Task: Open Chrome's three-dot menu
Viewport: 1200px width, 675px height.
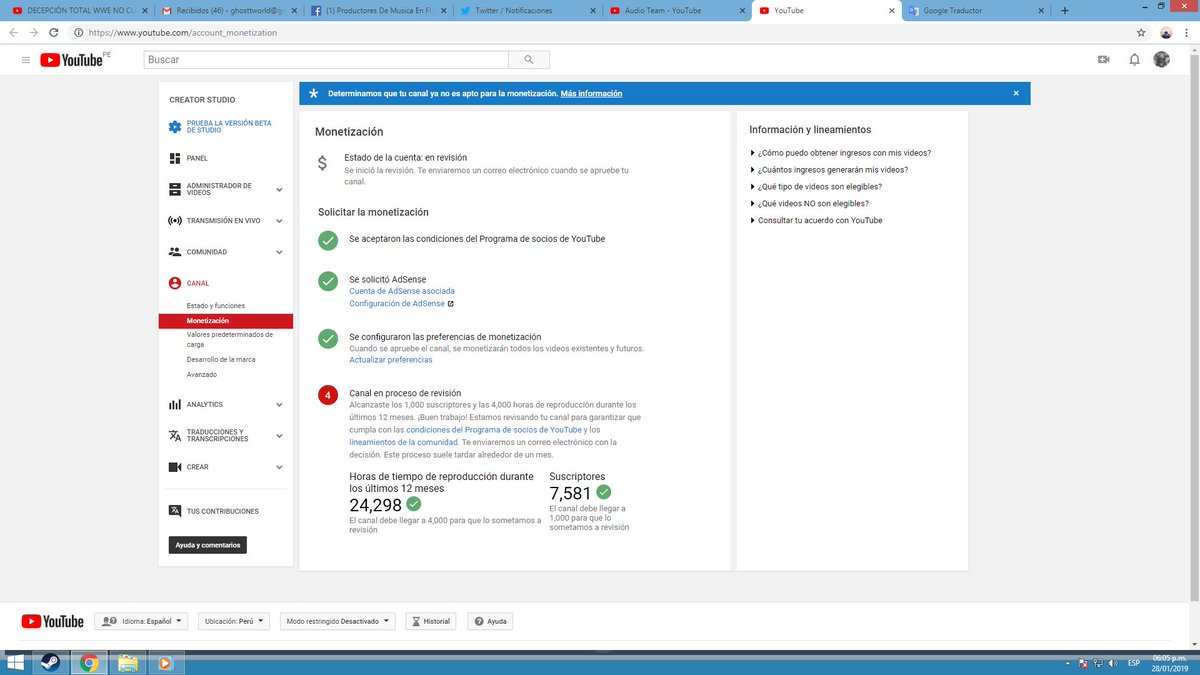Action: coord(1187,32)
